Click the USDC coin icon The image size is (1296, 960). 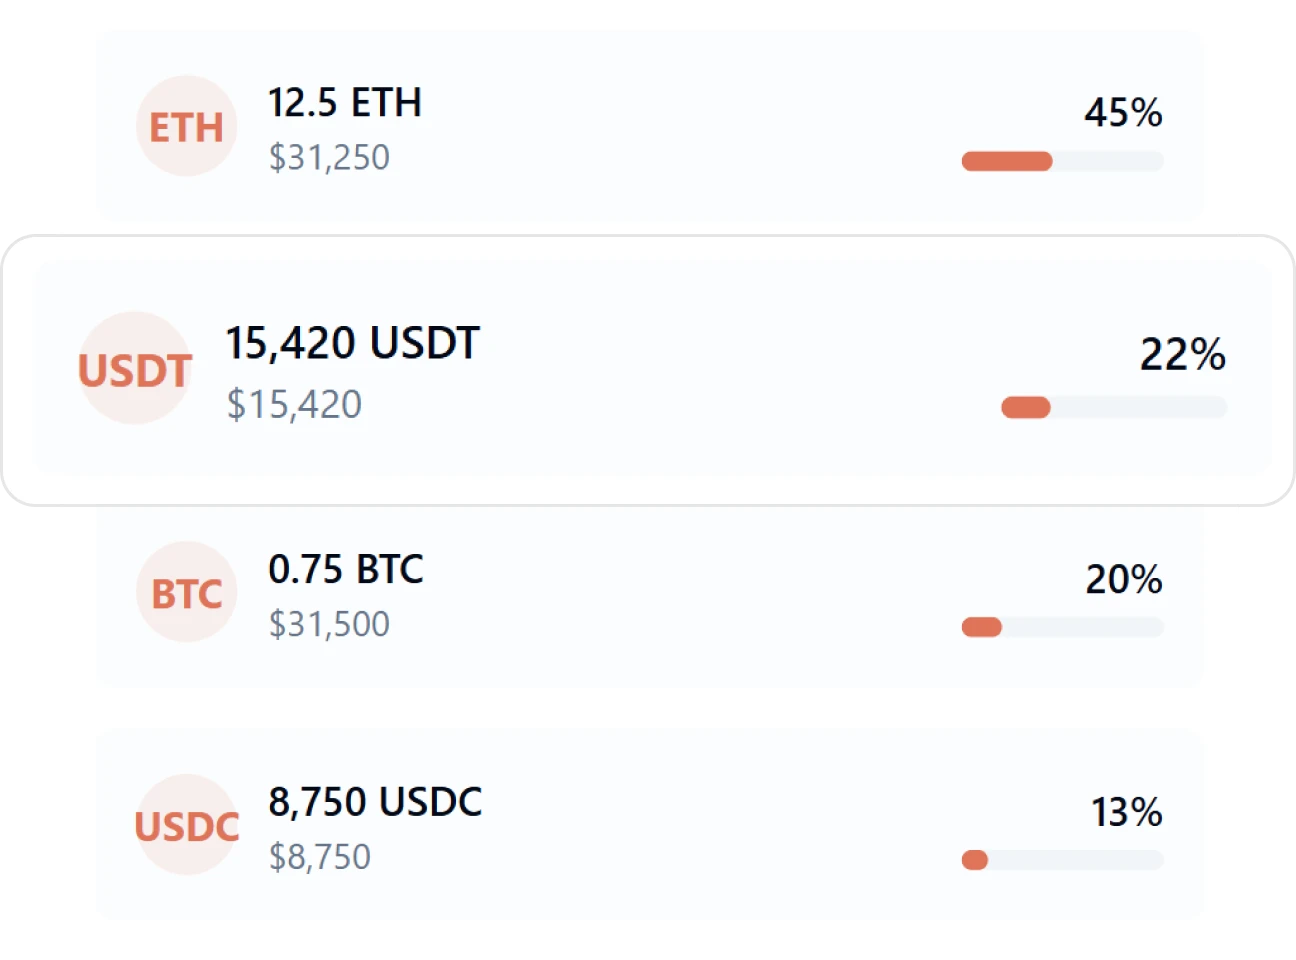coord(186,826)
